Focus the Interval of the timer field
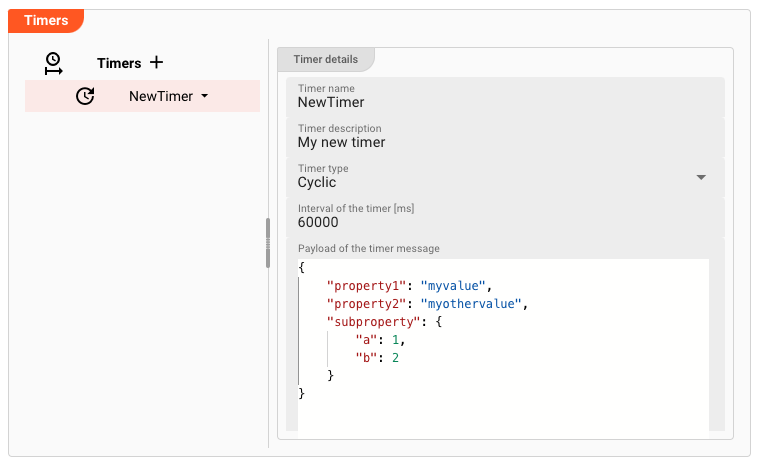Screen dimensions: 760x464 (500, 222)
